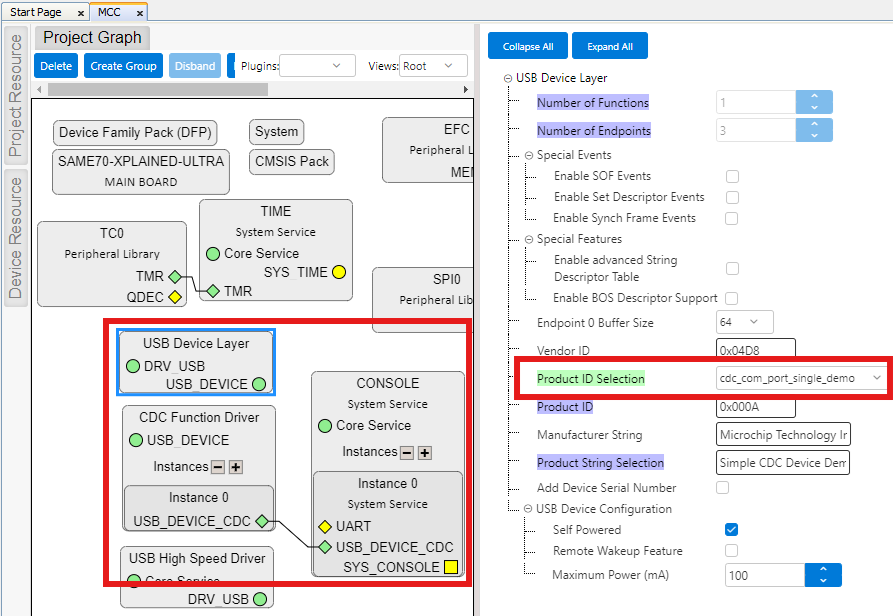Open Endpoint 0 Buffer Size dropdown

745,322
